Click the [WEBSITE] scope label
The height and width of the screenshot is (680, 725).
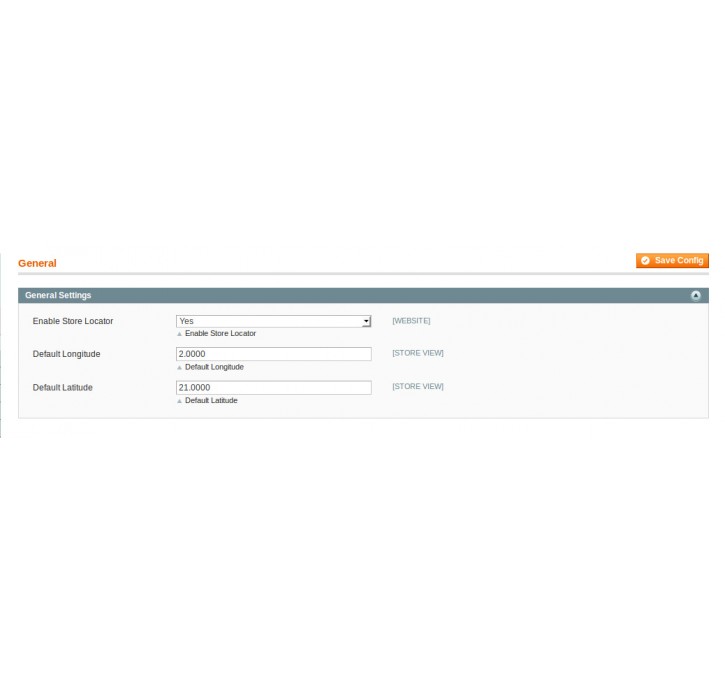(x=411, y=320)
